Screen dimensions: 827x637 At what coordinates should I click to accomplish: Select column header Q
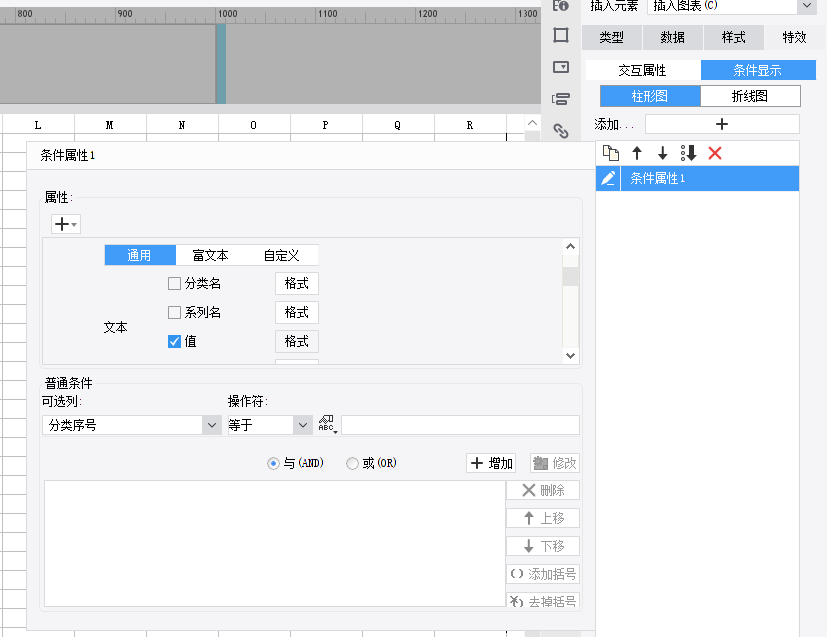point(398,125)
